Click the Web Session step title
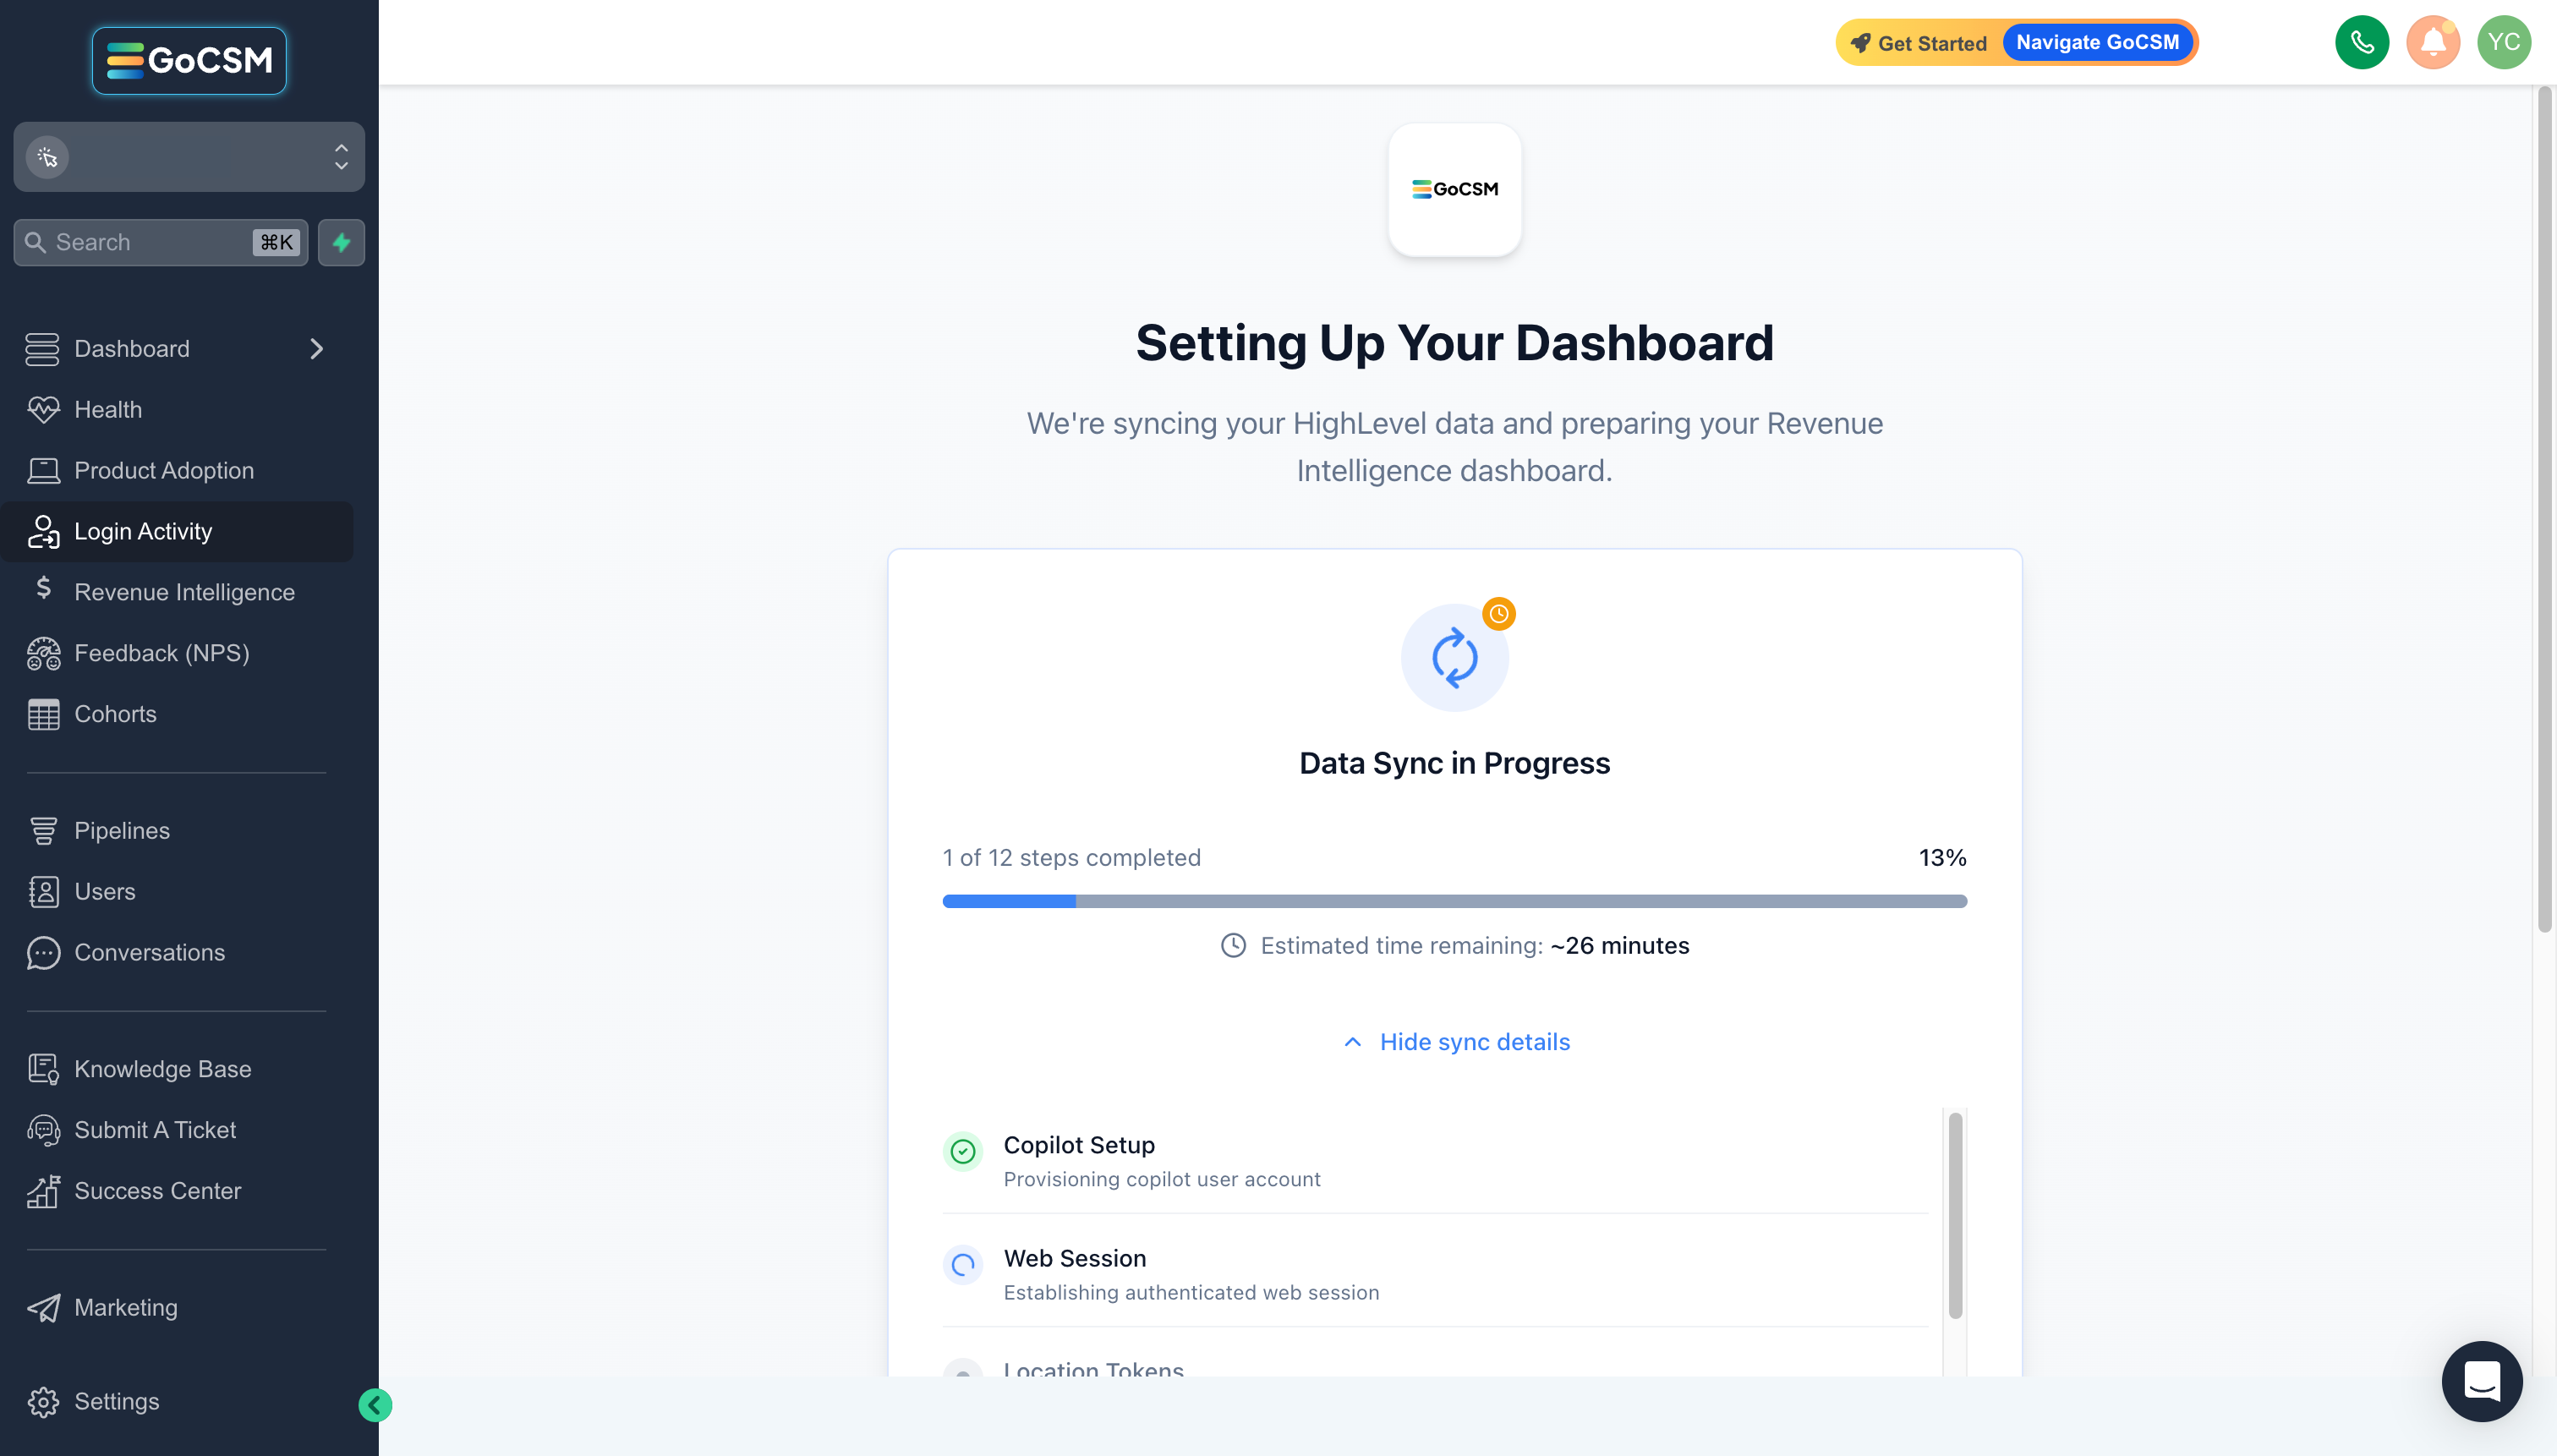 point(1075,1258)
